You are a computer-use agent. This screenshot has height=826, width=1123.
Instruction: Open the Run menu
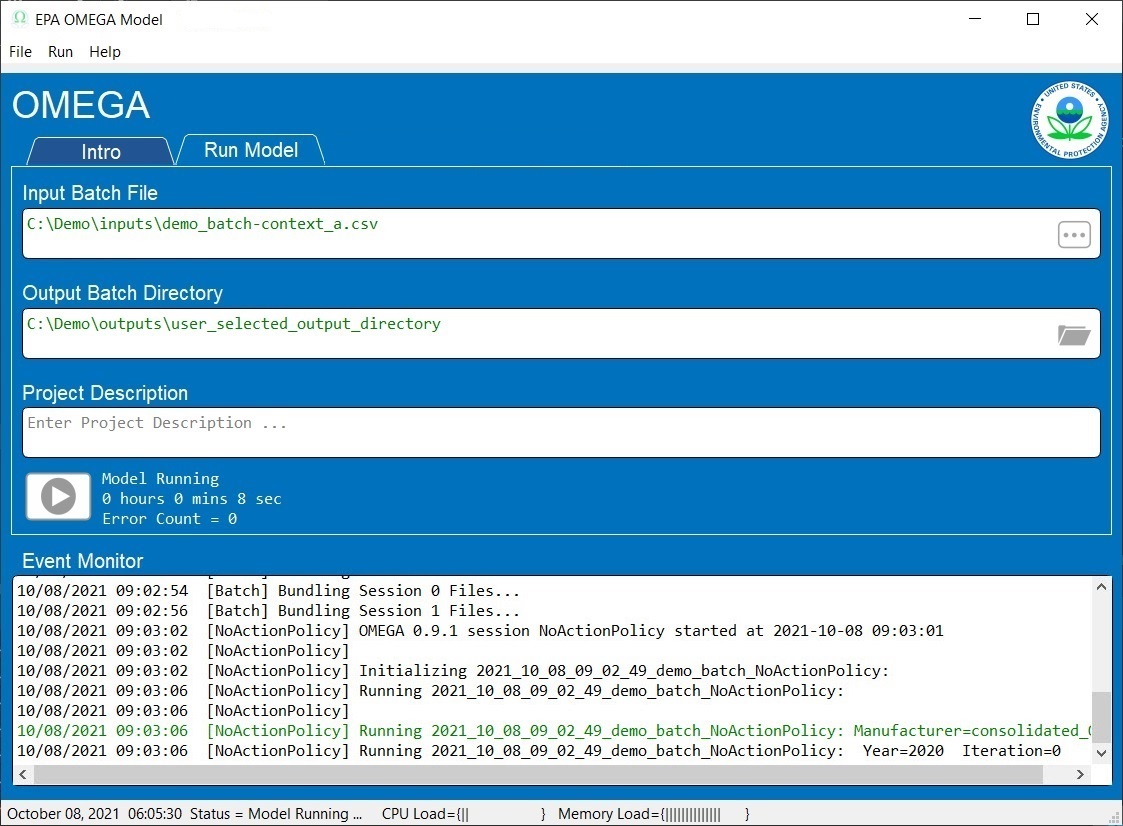click(60, 52)
